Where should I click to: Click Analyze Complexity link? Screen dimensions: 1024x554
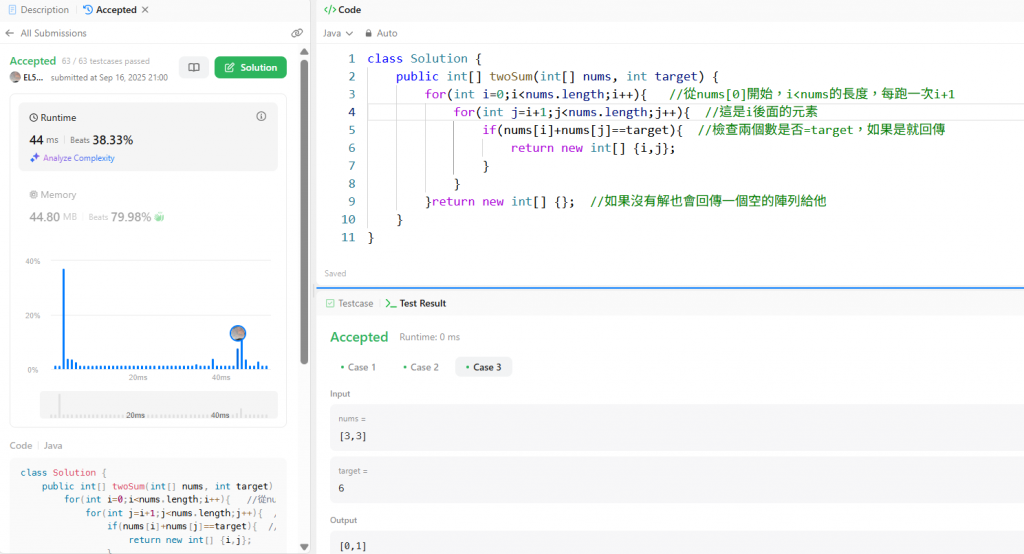tap(78, 158)
